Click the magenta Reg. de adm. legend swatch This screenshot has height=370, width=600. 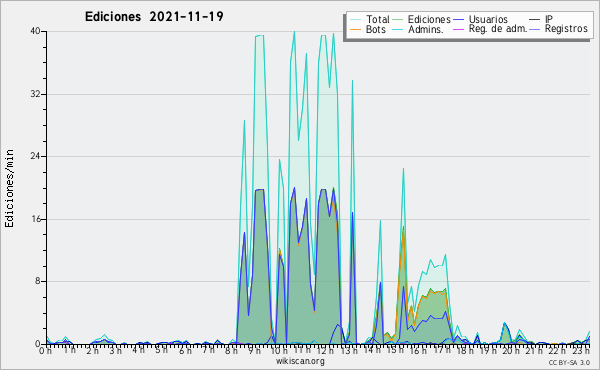tap(458, 29)
